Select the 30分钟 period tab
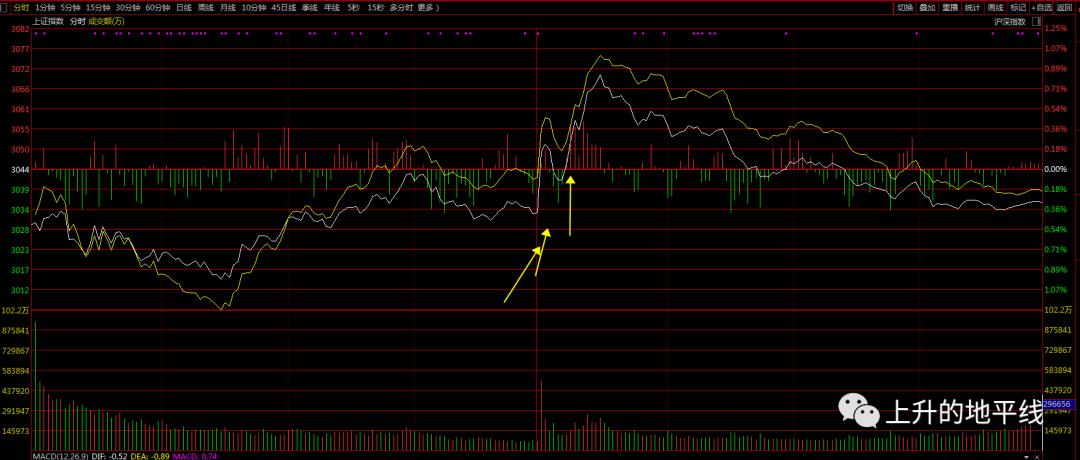 [x=127, y=8]
